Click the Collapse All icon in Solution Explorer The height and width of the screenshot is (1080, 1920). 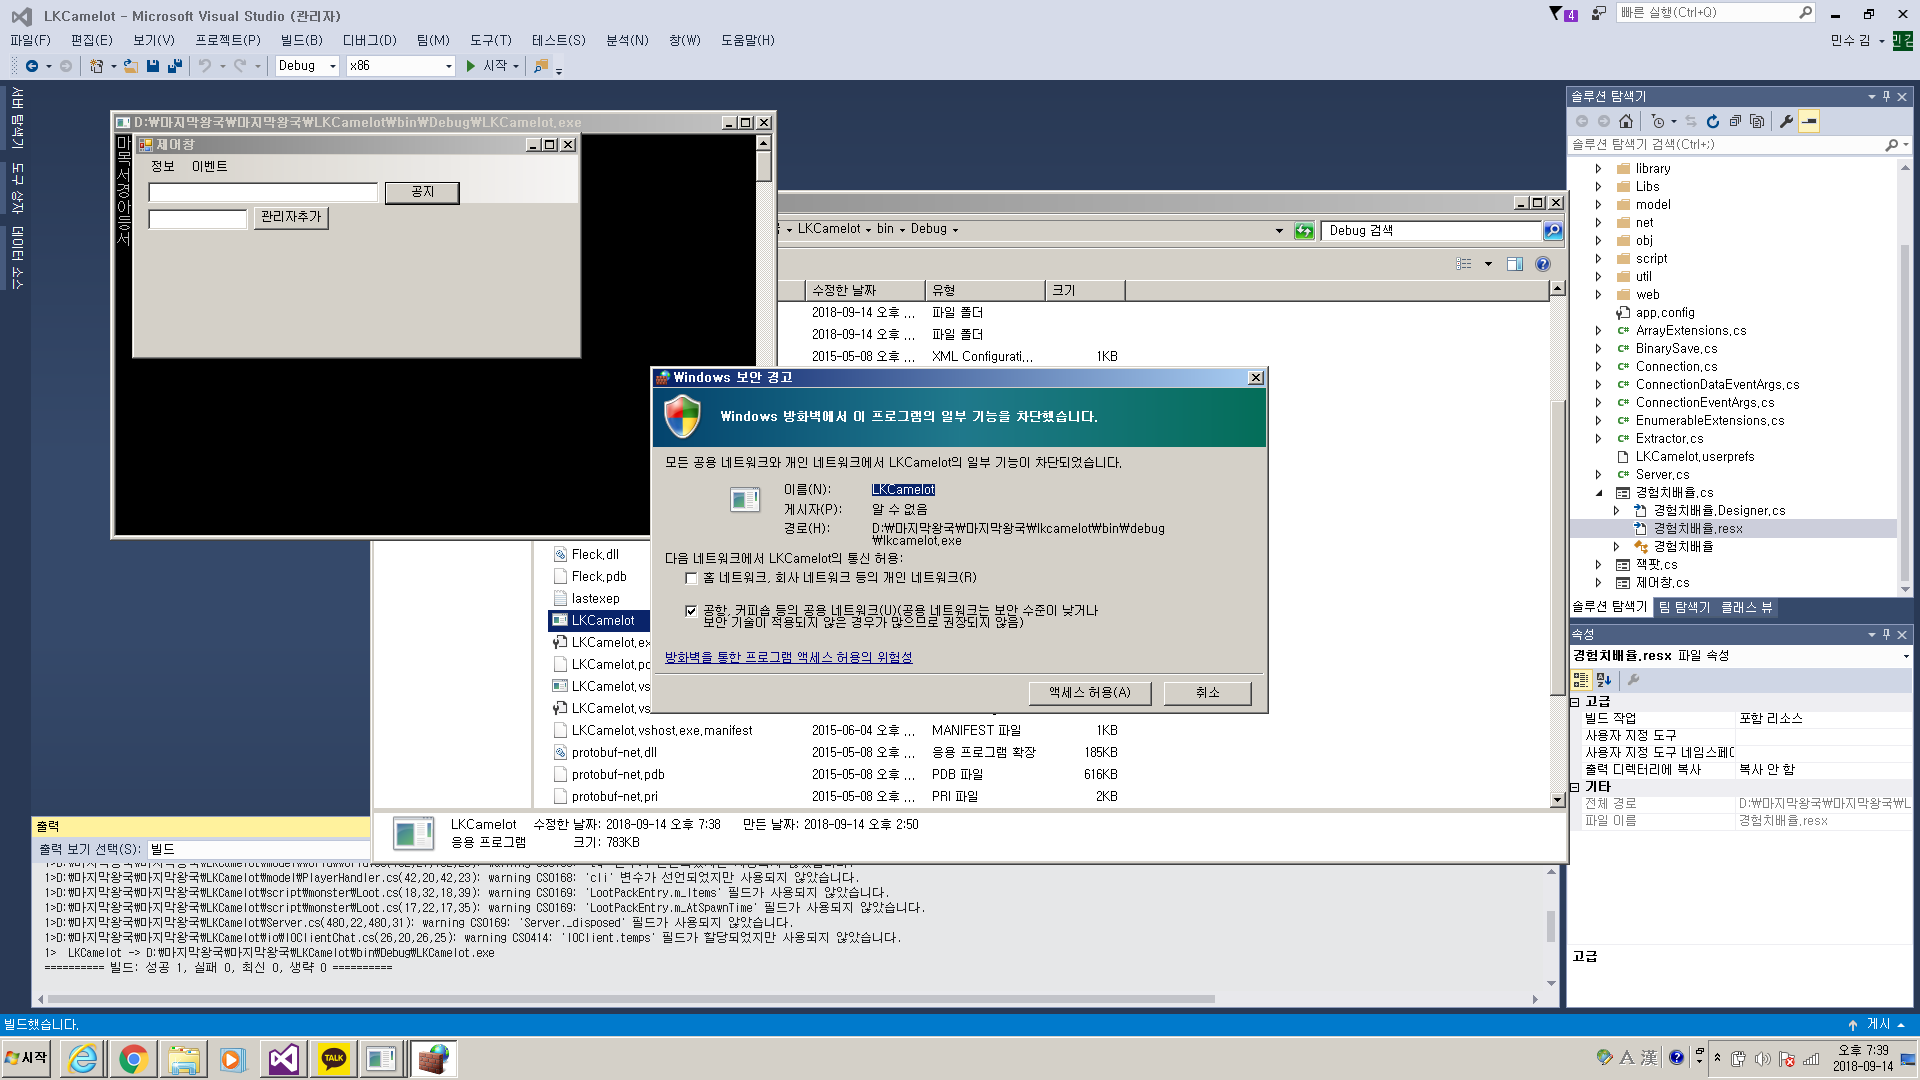tap(1735, 122)
